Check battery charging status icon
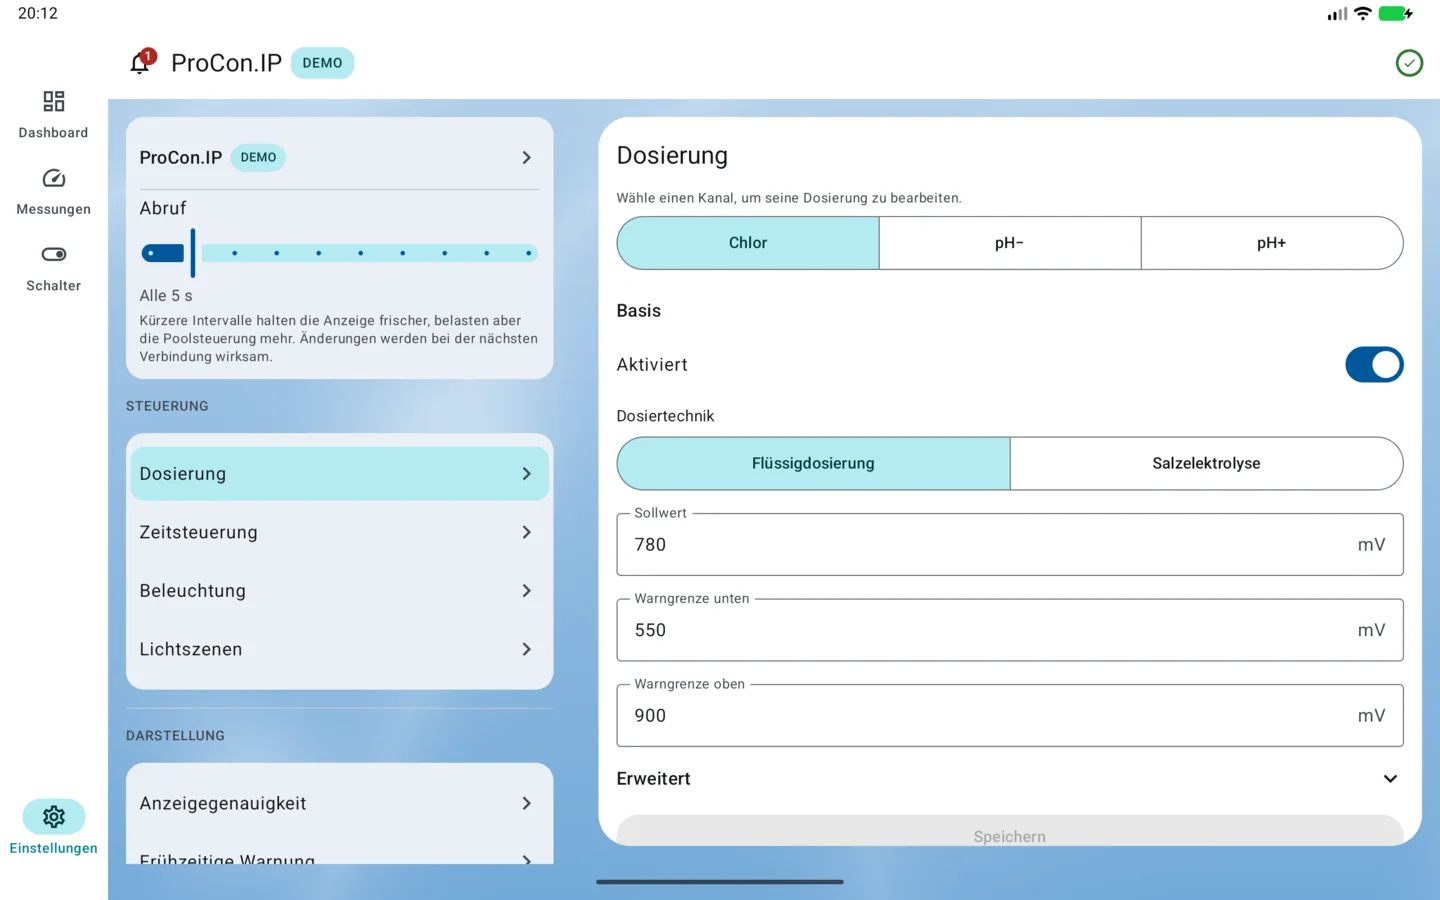 tap(1395, 14)
